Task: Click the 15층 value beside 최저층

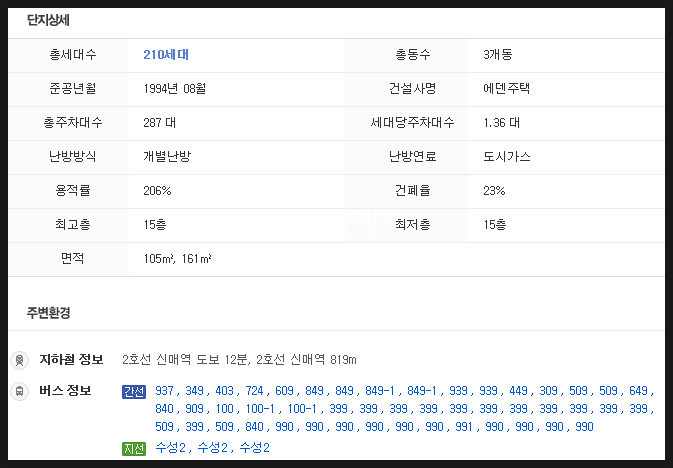Action: (x=495, y=225)
